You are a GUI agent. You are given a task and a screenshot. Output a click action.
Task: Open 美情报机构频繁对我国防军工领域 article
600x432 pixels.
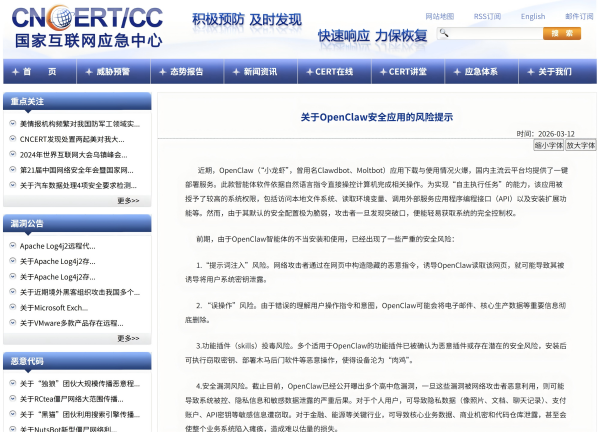[x=80, y=124]
